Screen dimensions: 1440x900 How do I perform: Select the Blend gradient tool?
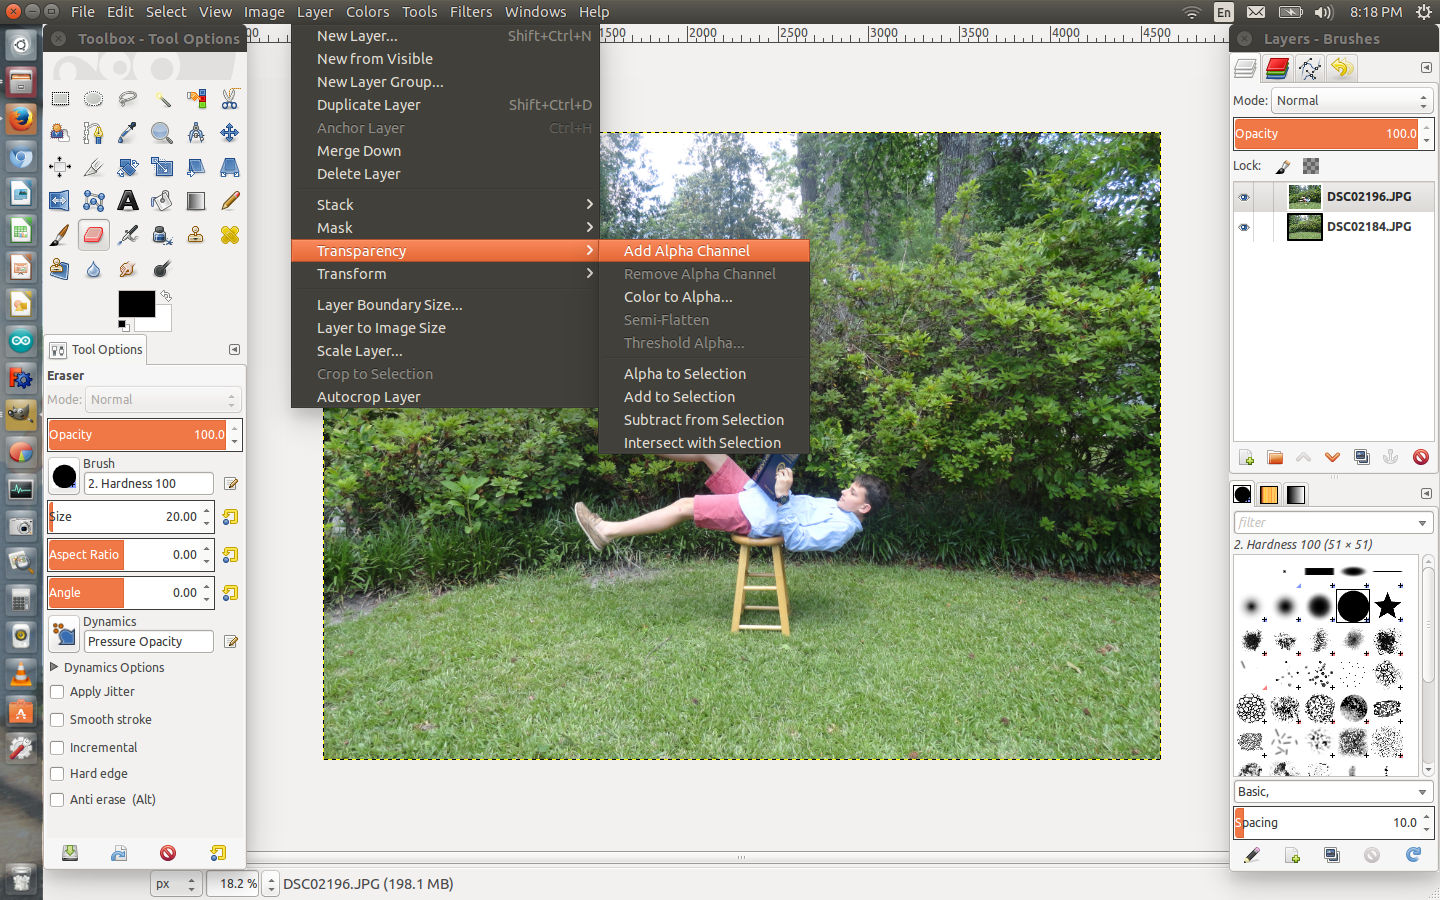click(x=196, y=201)
